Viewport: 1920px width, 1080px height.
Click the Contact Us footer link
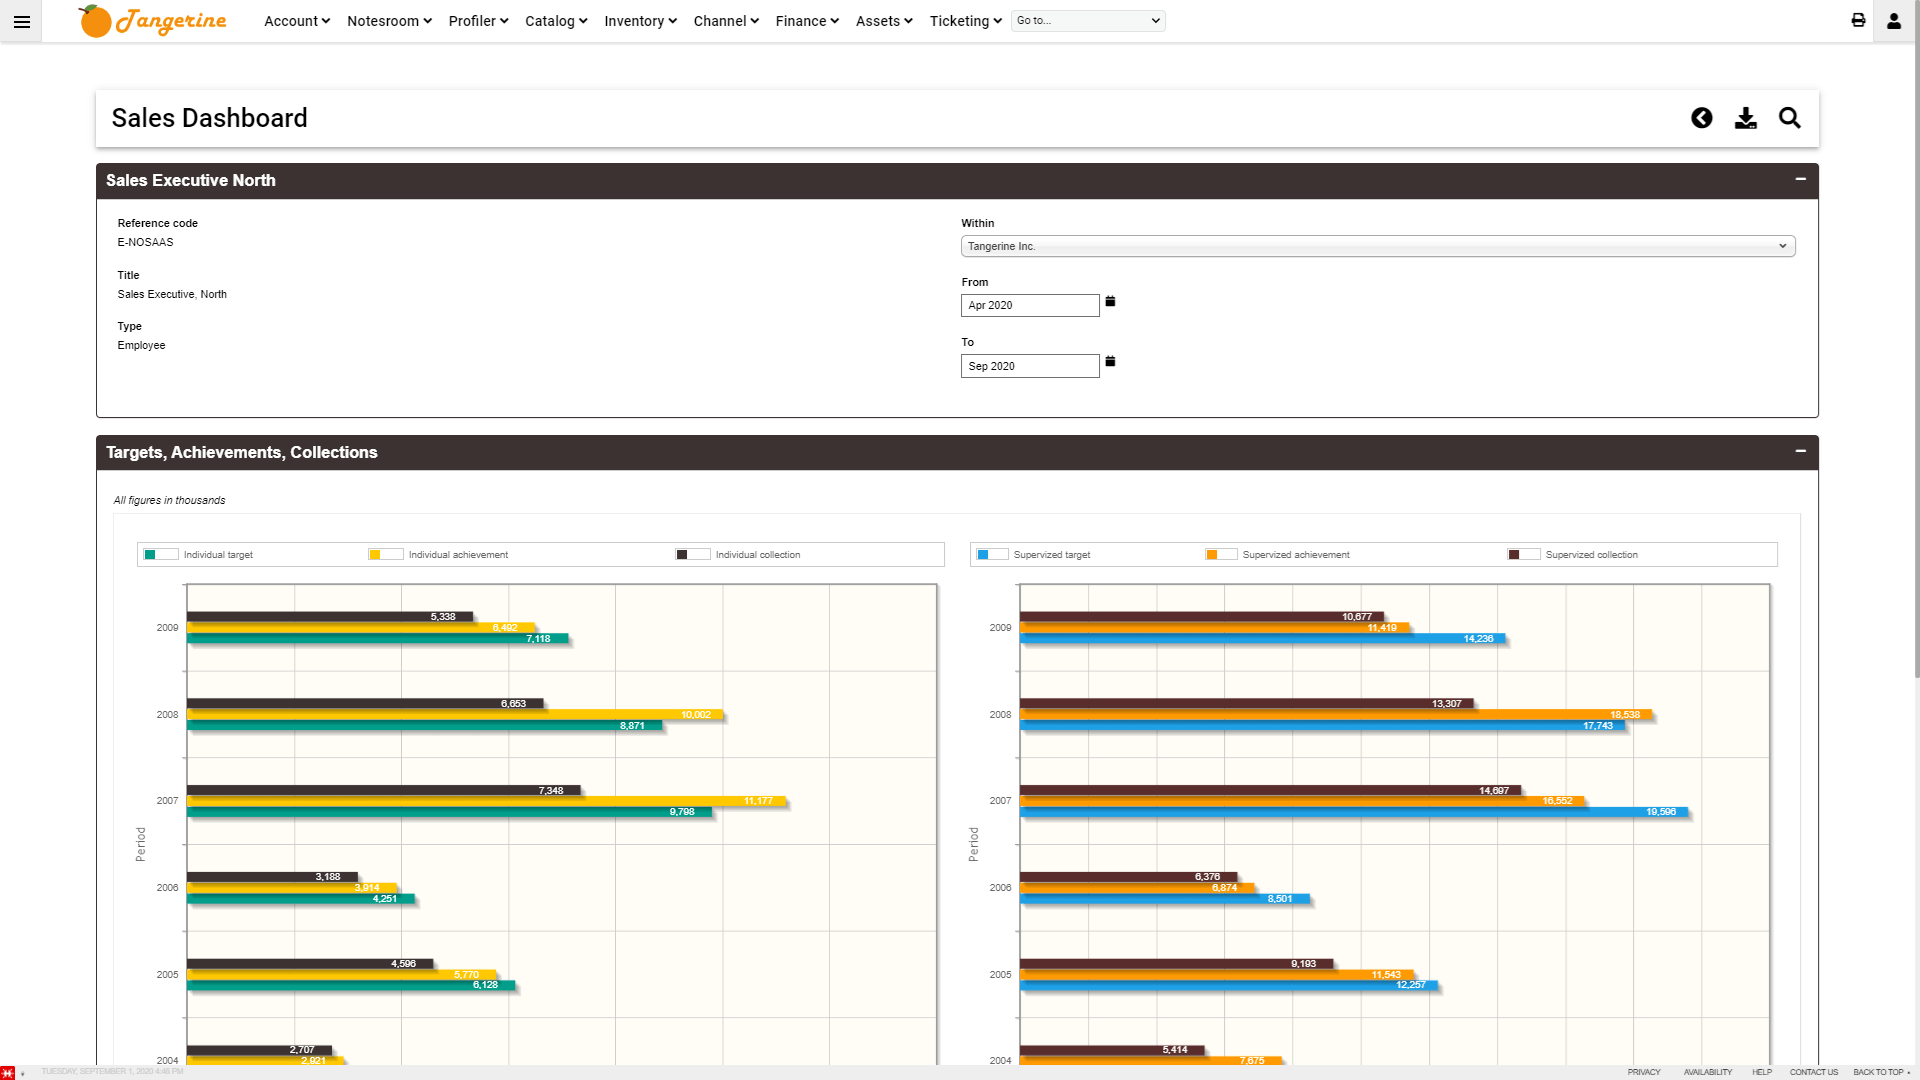pos(1814,1072)
